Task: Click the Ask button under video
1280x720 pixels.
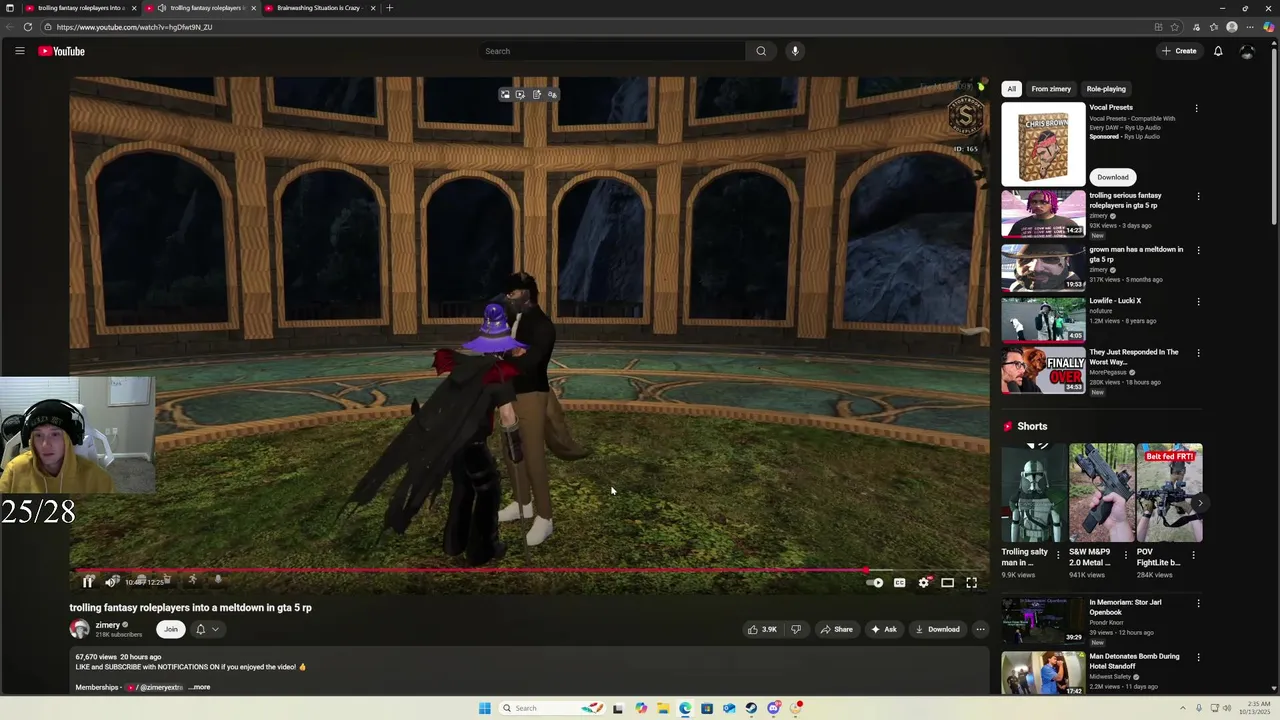Action: coord(883,629)
